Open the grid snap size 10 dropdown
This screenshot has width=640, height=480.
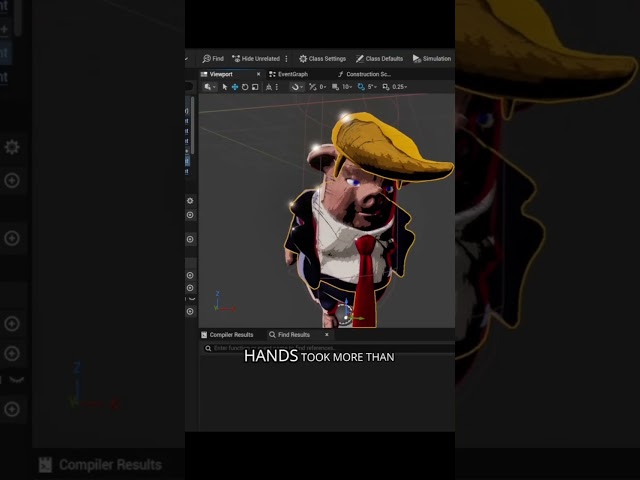(x=347, y=87)
